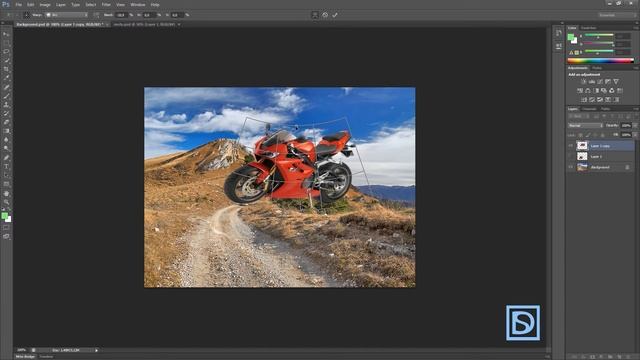
Task: Select the Clone Stamp tool
Action: [6, 105]
